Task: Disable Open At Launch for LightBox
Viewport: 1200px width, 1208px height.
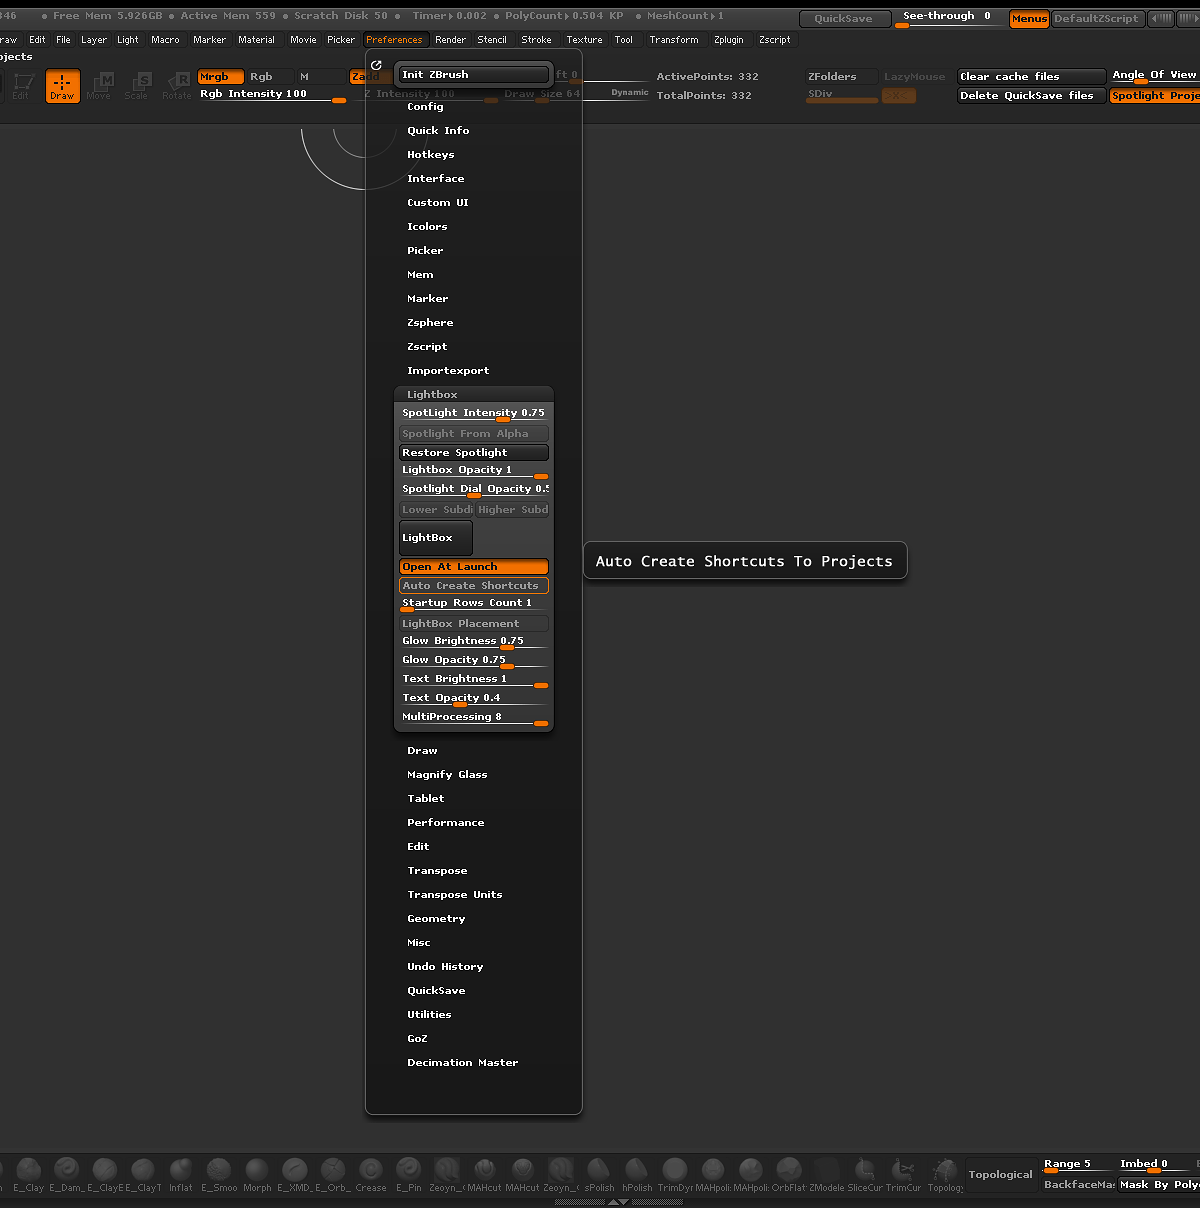Action: (474, 567)
